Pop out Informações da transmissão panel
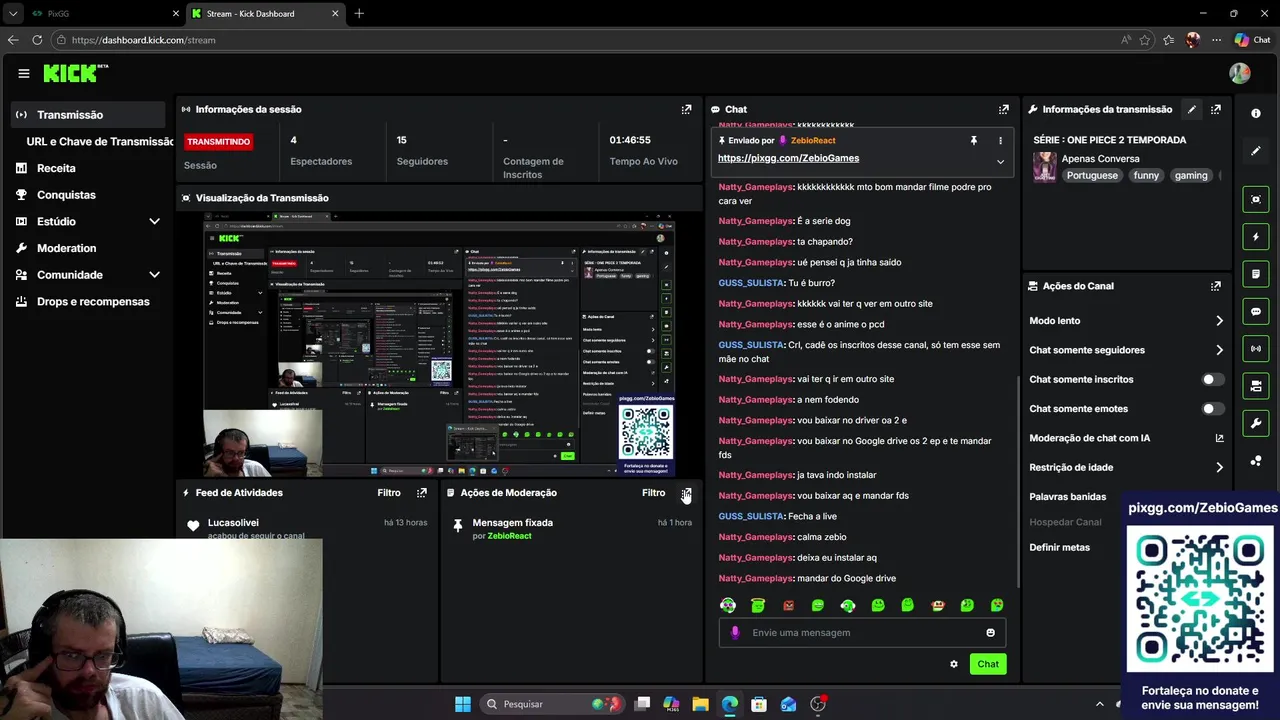This screenshot has height=720, width=1280. click(x=1215, y=109)
